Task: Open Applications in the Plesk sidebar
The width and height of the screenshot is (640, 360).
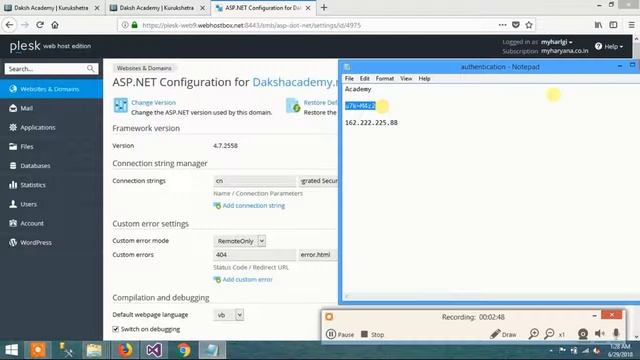Action: (x=51, y=127)
